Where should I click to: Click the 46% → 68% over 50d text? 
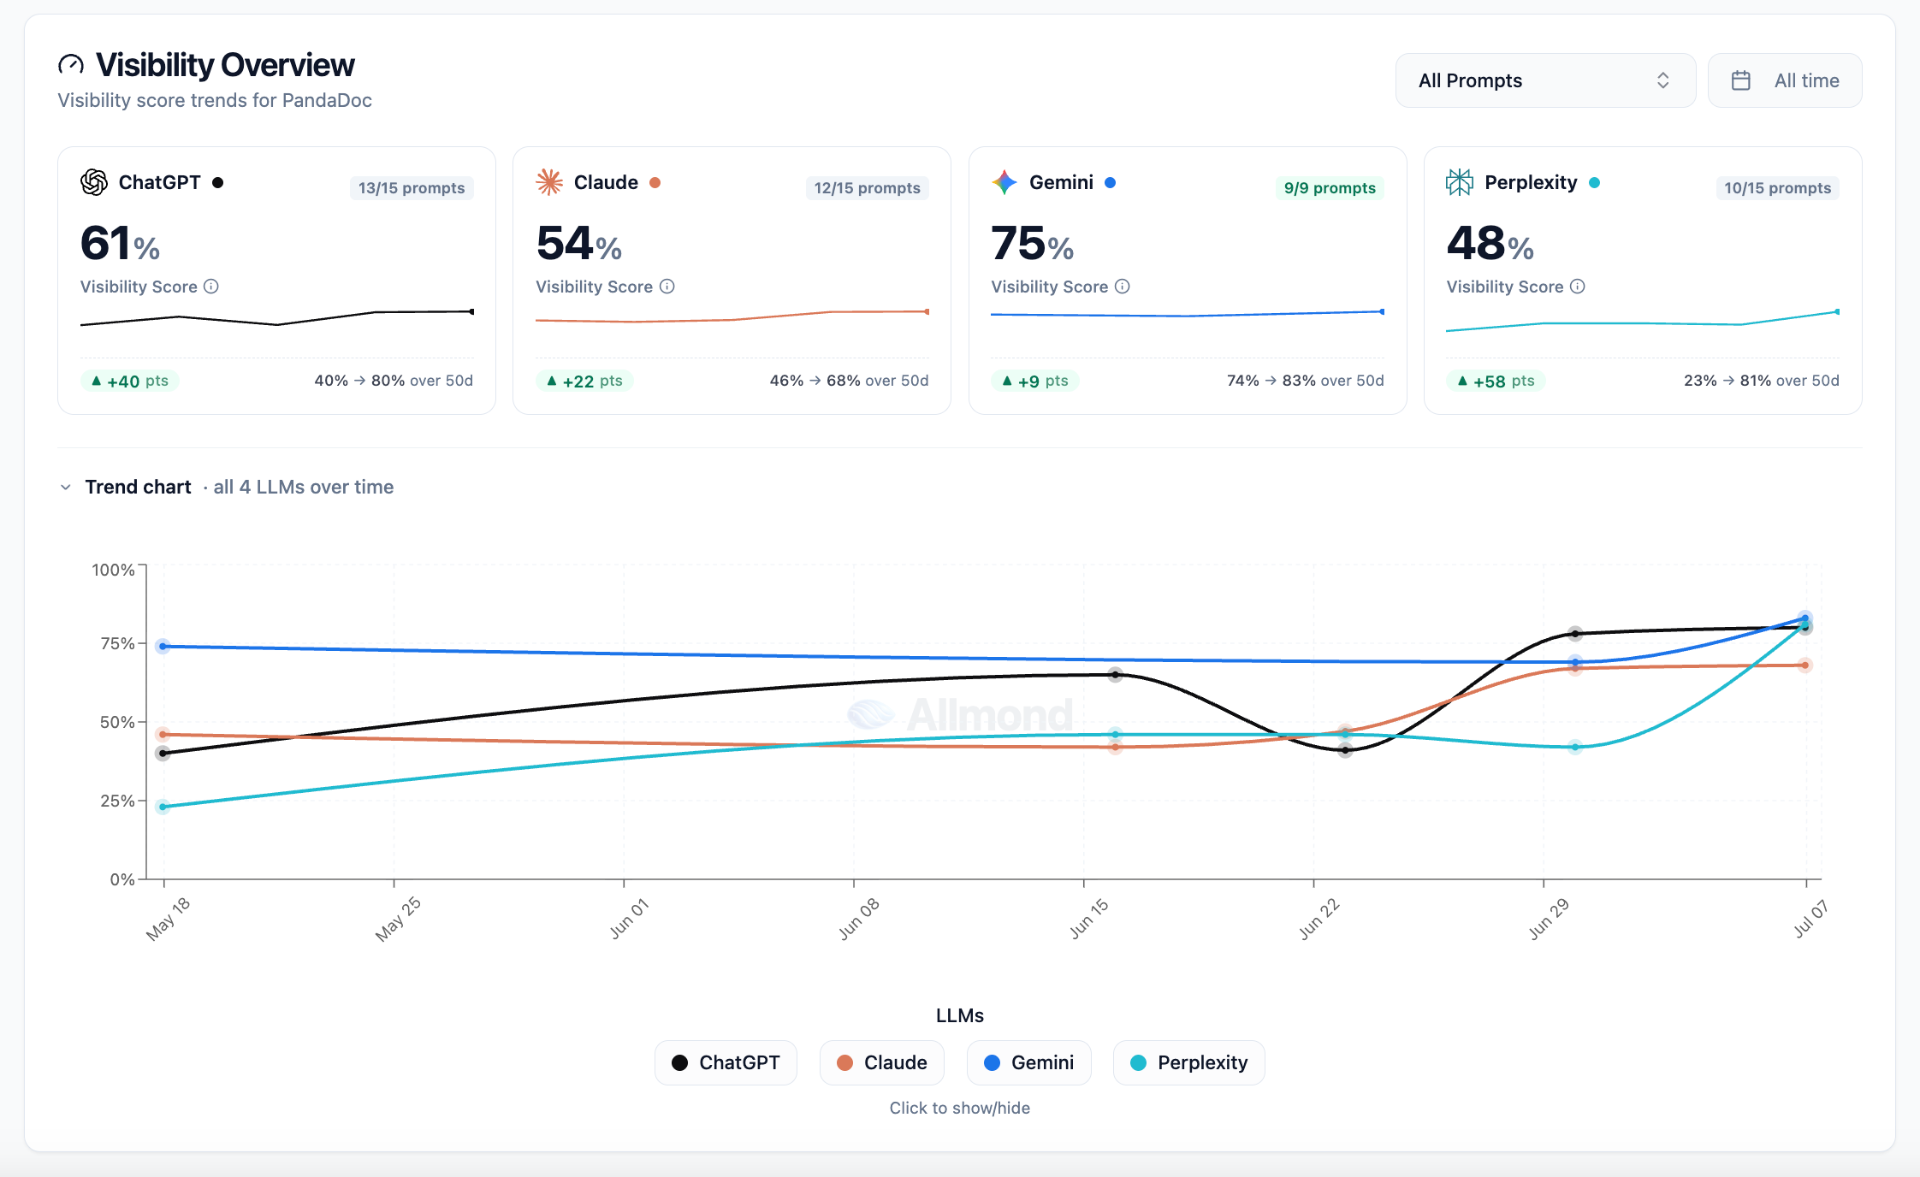(849, 381)
